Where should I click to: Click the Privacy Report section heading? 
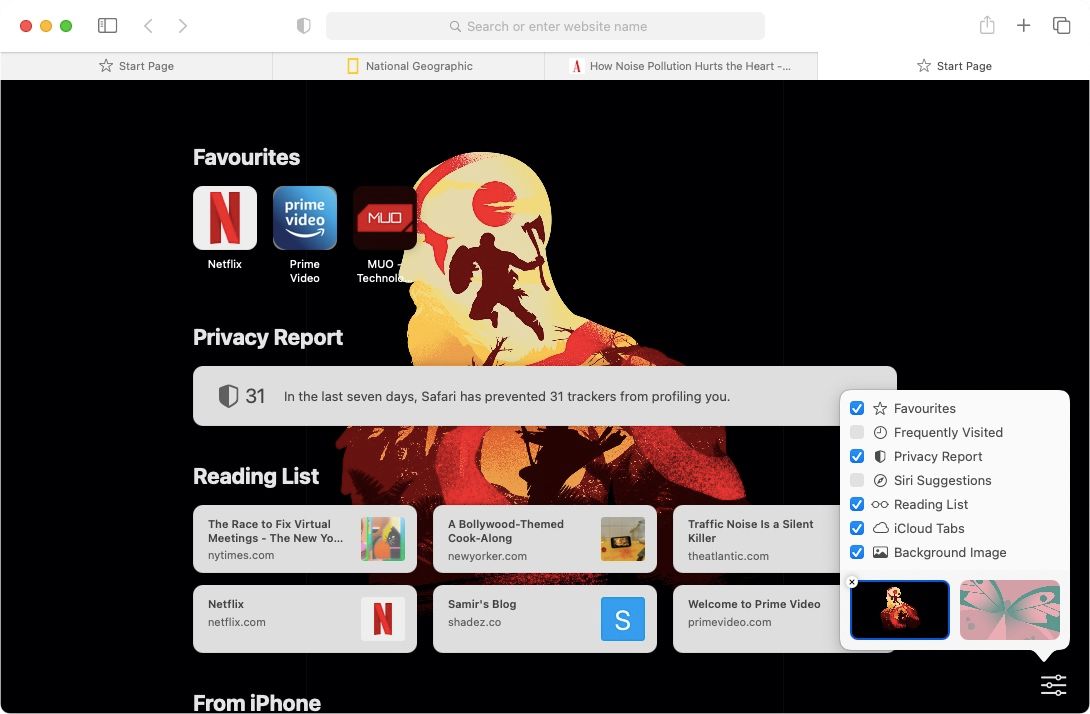click(268, 337)
